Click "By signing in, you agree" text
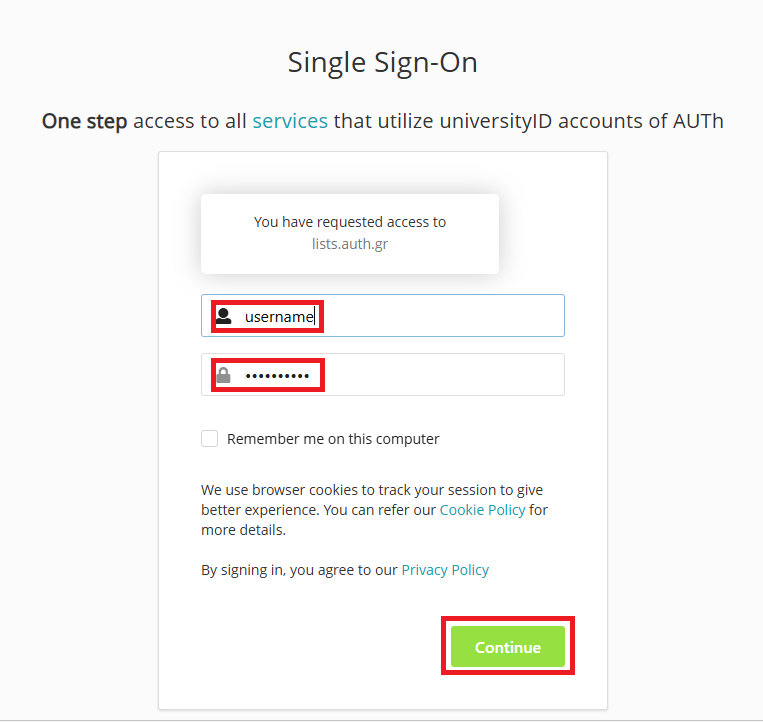 pyautogui.click(x=299, y=570)
